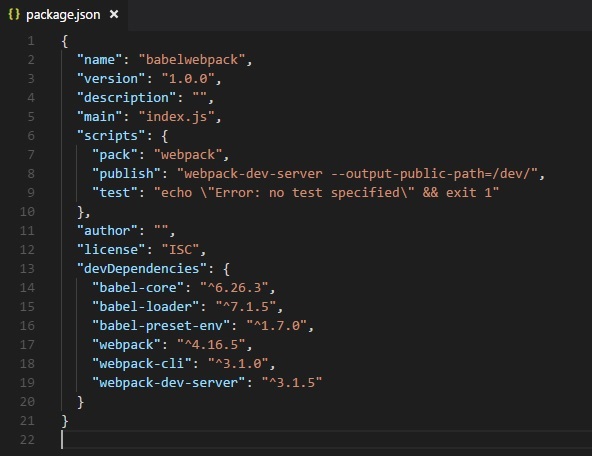Click the "^3.1.0" version value
Screen dimensions: 592x456
[238, 364]
